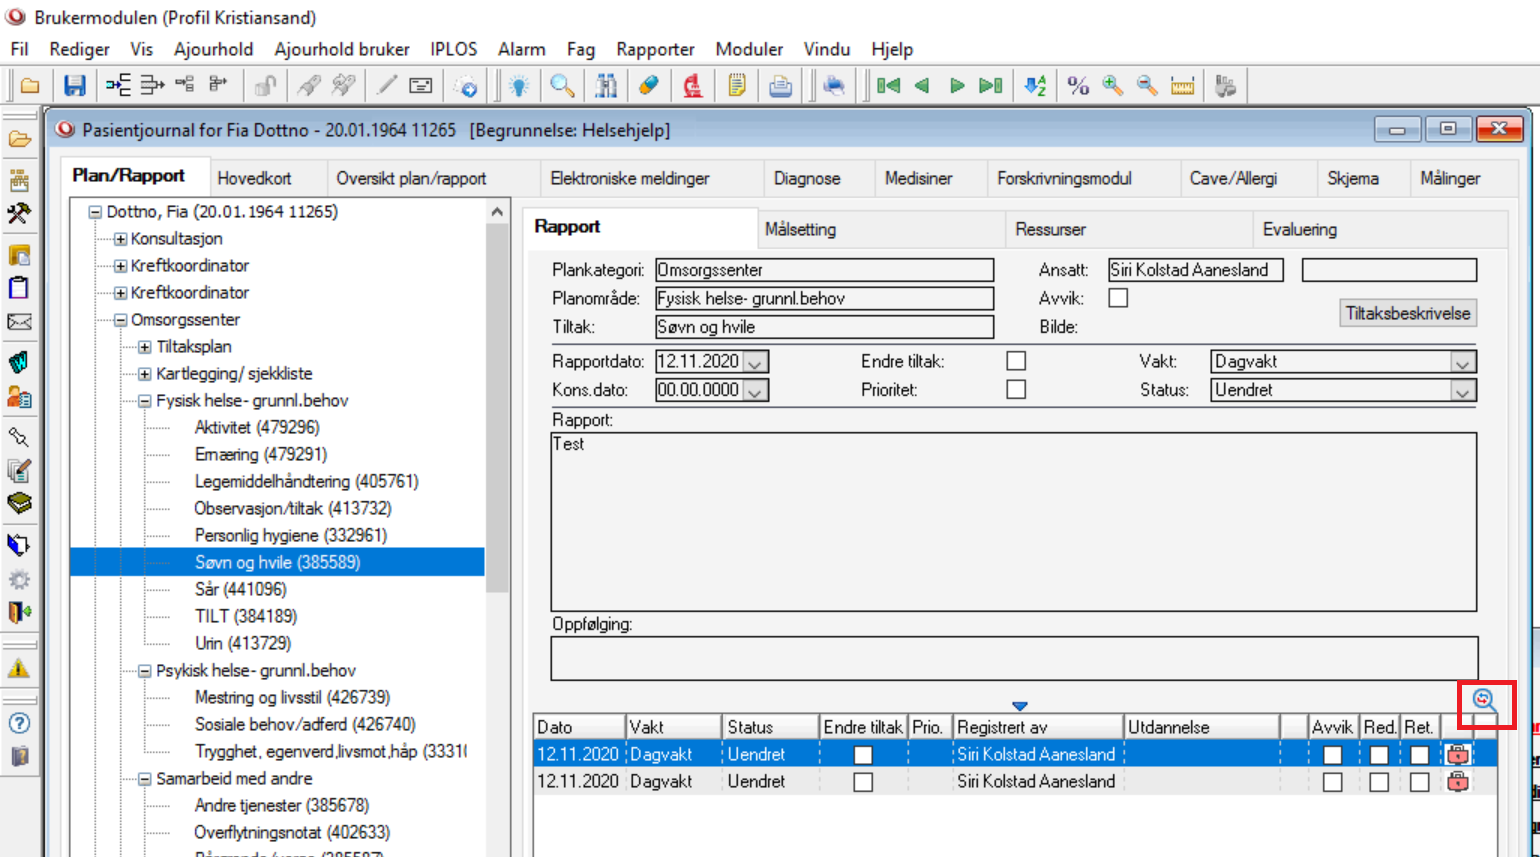Toggle the Endre tiltak checkbox in form
The height and width of the screenshot is (857, 1540).
[1016, 361]
